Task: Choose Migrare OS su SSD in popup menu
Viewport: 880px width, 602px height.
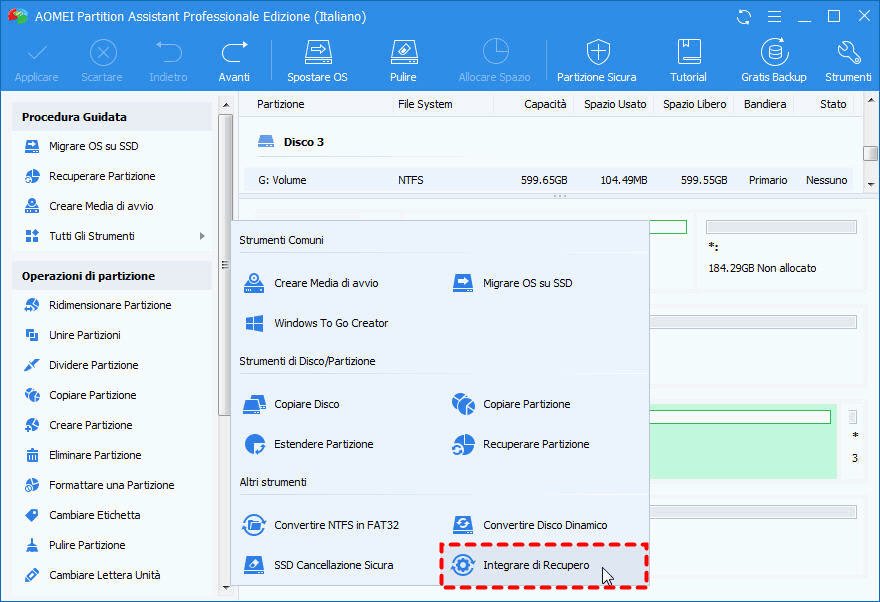Action: point(512,283)
